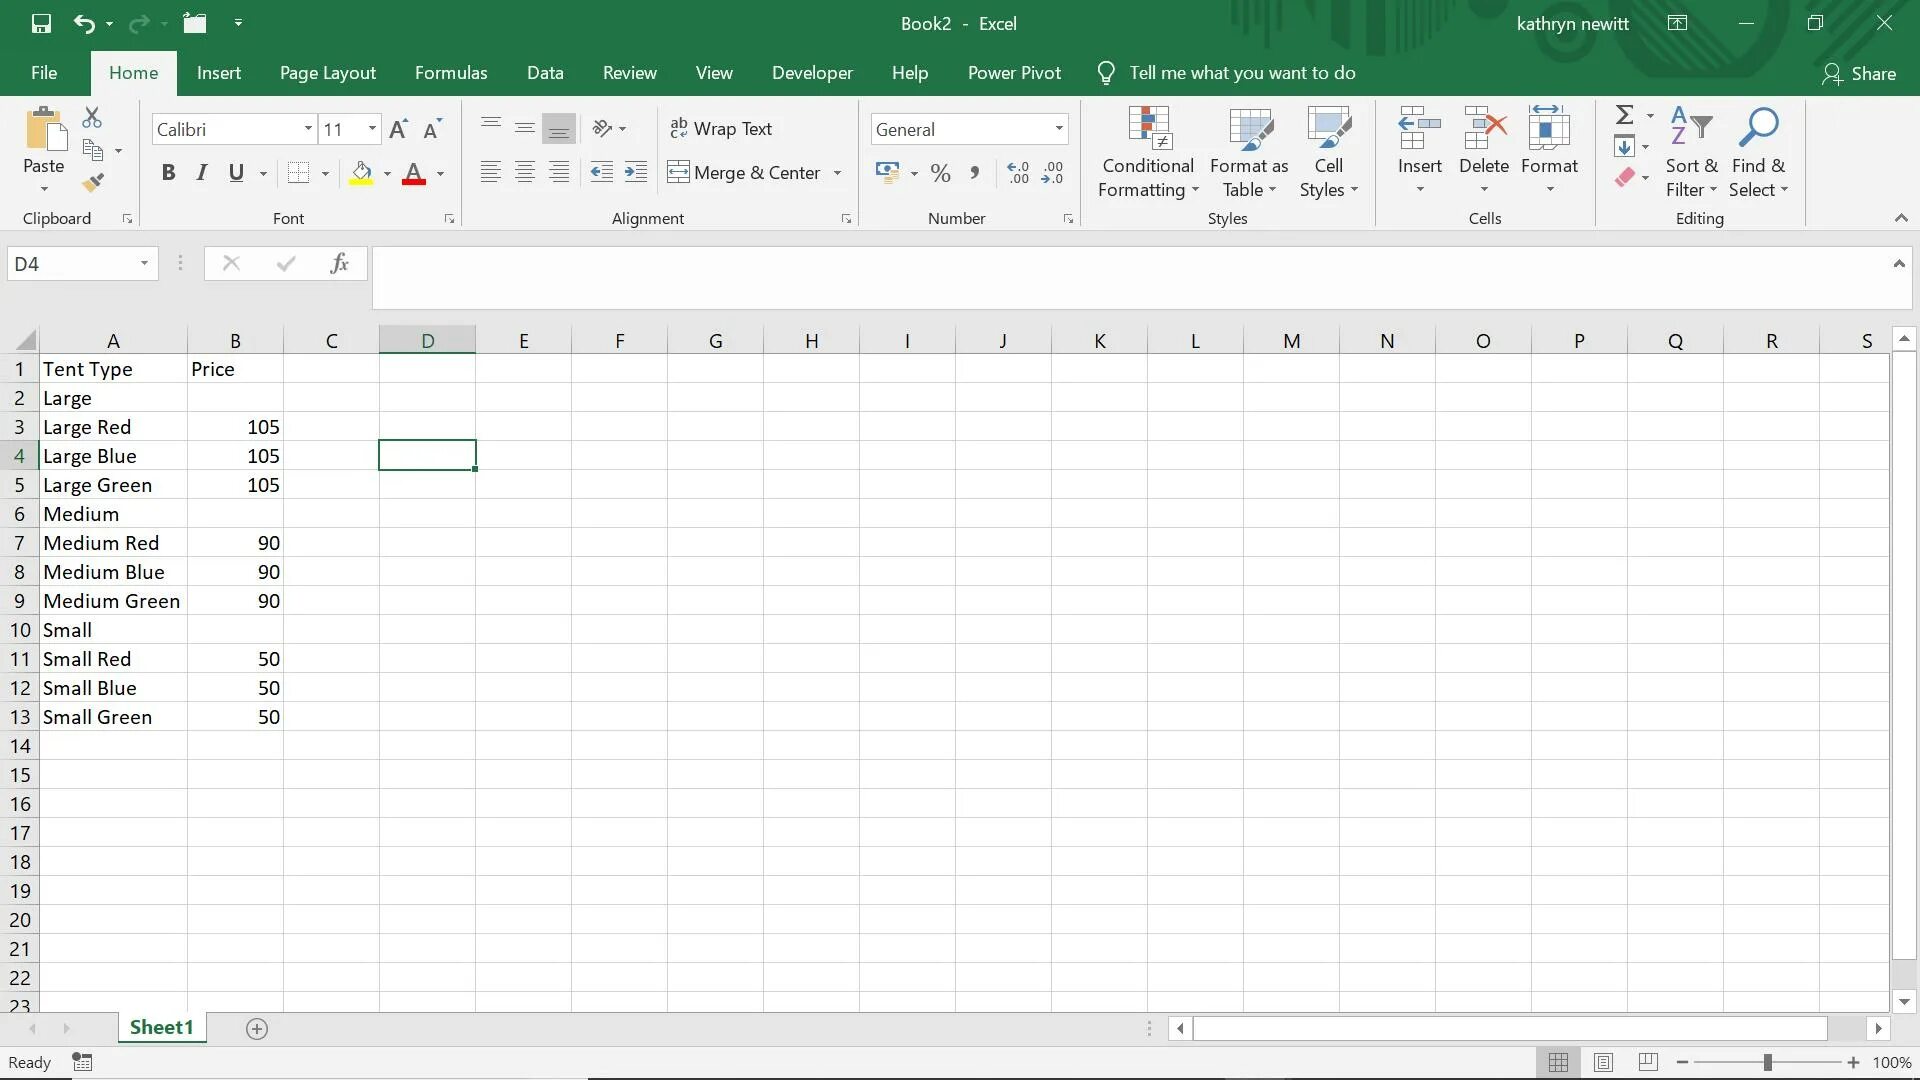
Task: Toggle Wrap Text on
Action: 721,129
